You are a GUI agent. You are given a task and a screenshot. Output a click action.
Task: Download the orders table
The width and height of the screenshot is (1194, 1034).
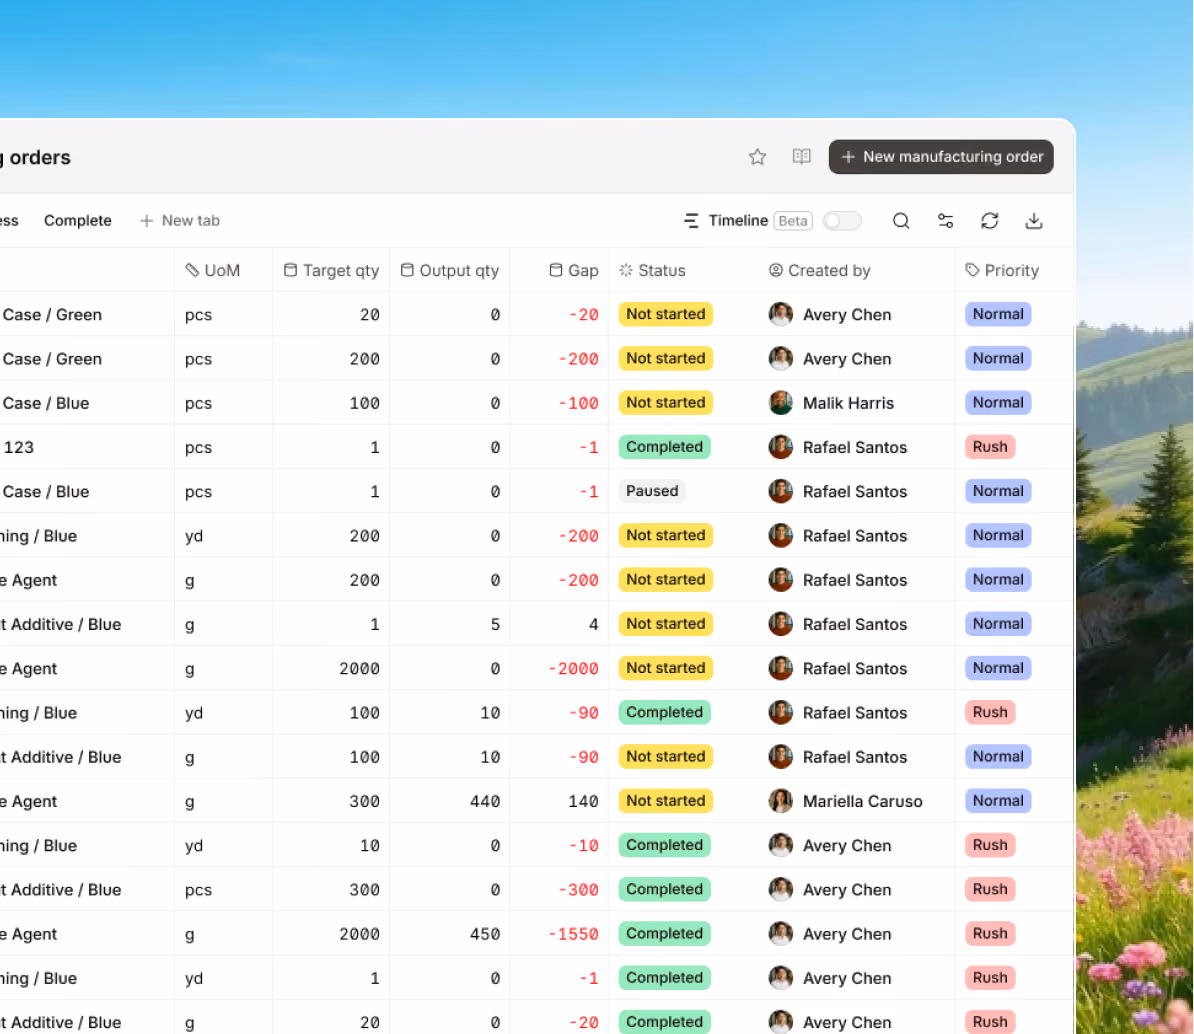click(x=1033, y=221)
